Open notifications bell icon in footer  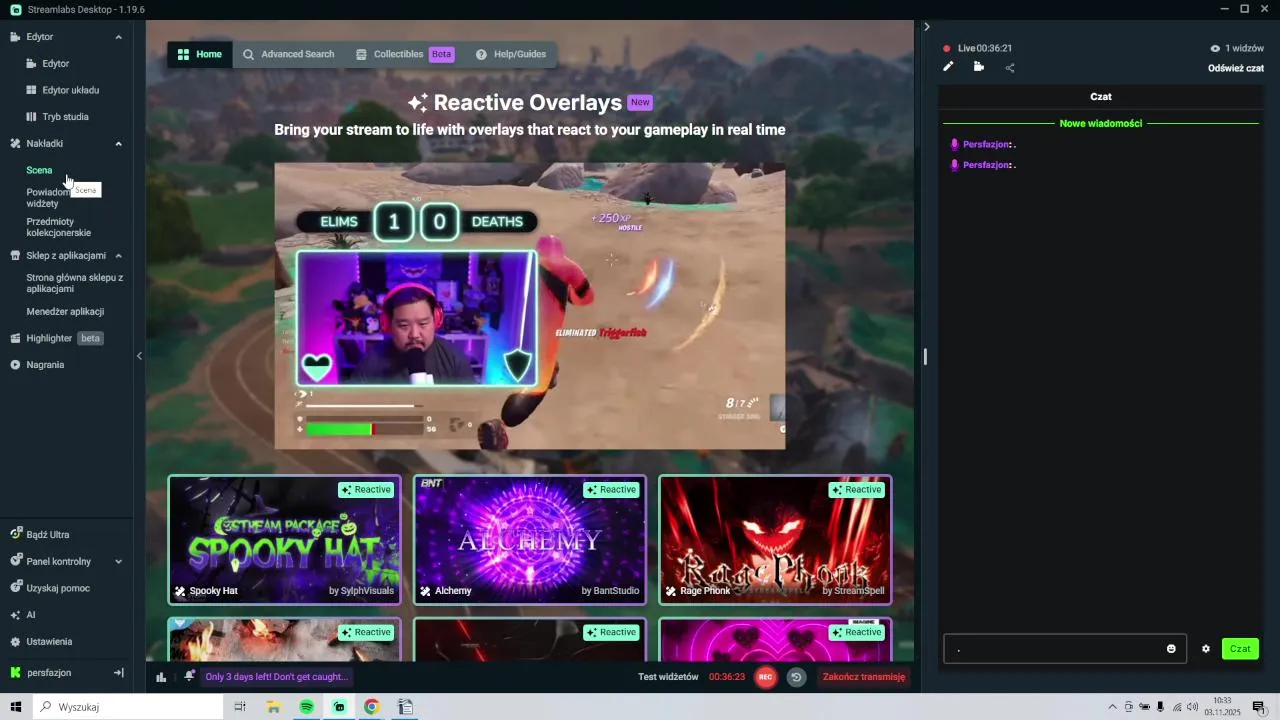coord(189,677)
